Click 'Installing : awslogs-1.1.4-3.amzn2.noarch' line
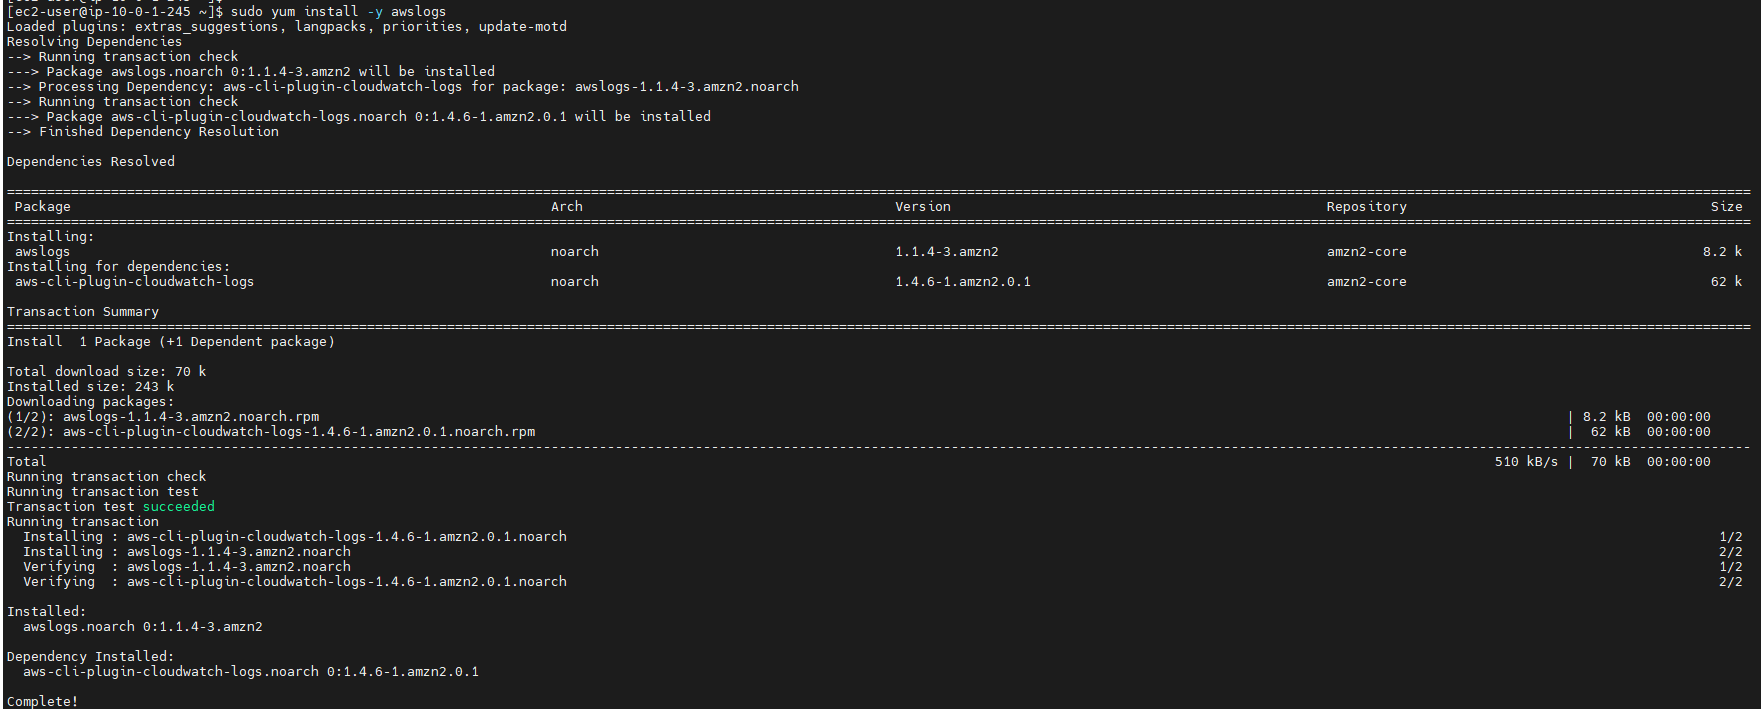 coord(187,552)
